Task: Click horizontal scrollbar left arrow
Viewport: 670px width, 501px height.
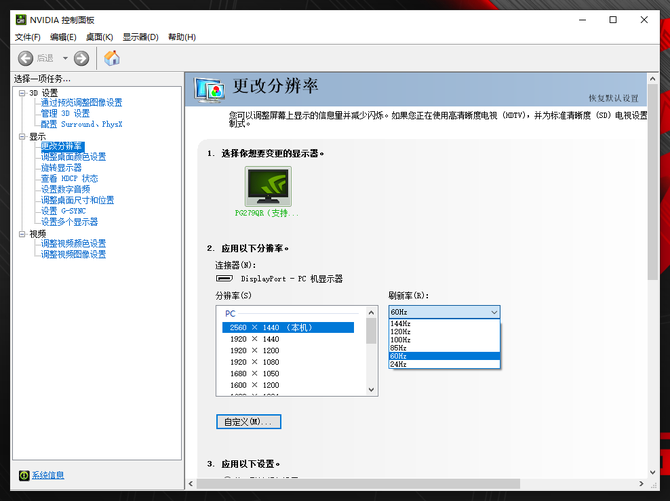Action: coord(191,483)
